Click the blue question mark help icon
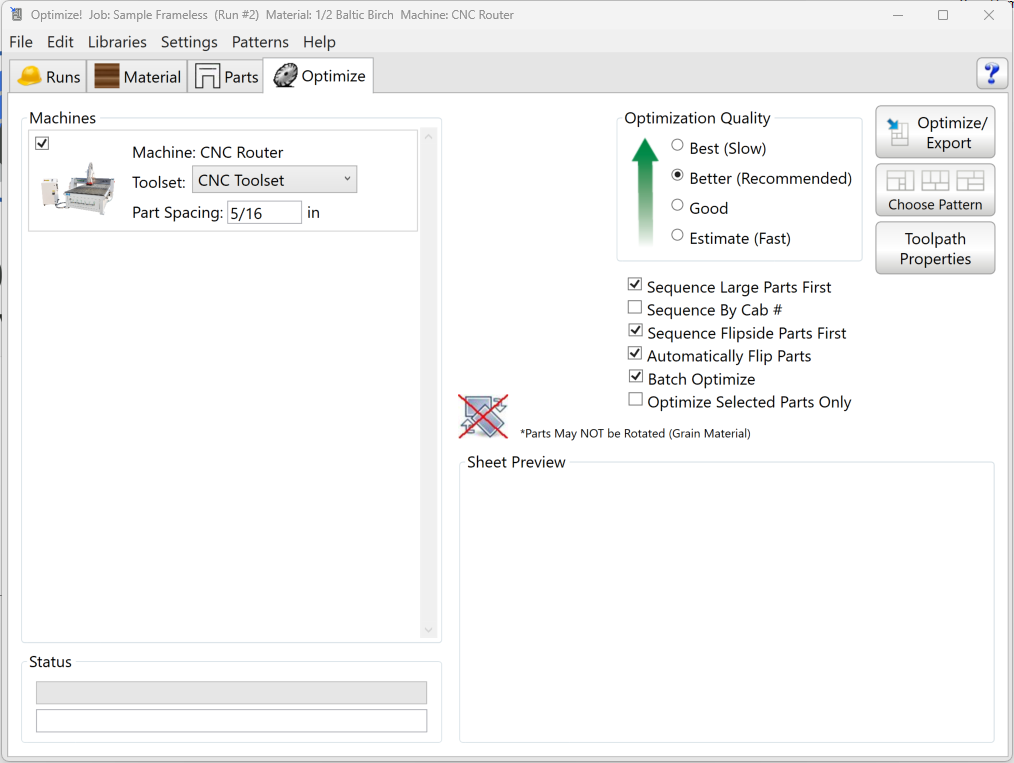 point(991,74)
